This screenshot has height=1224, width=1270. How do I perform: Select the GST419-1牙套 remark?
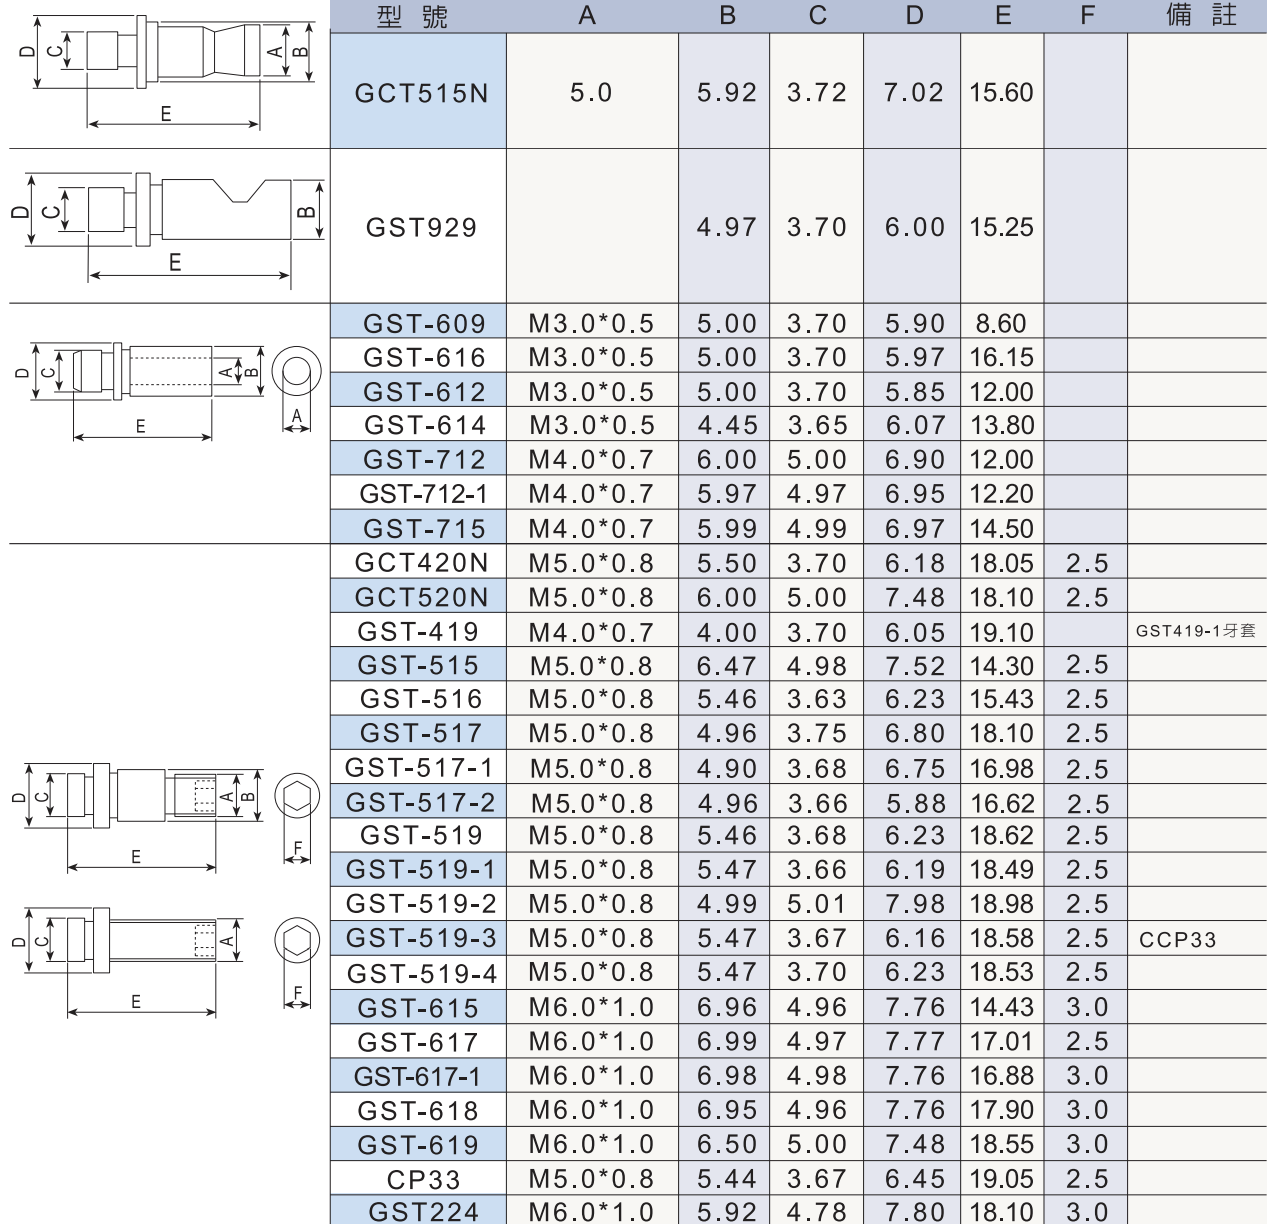[1196, 631]
